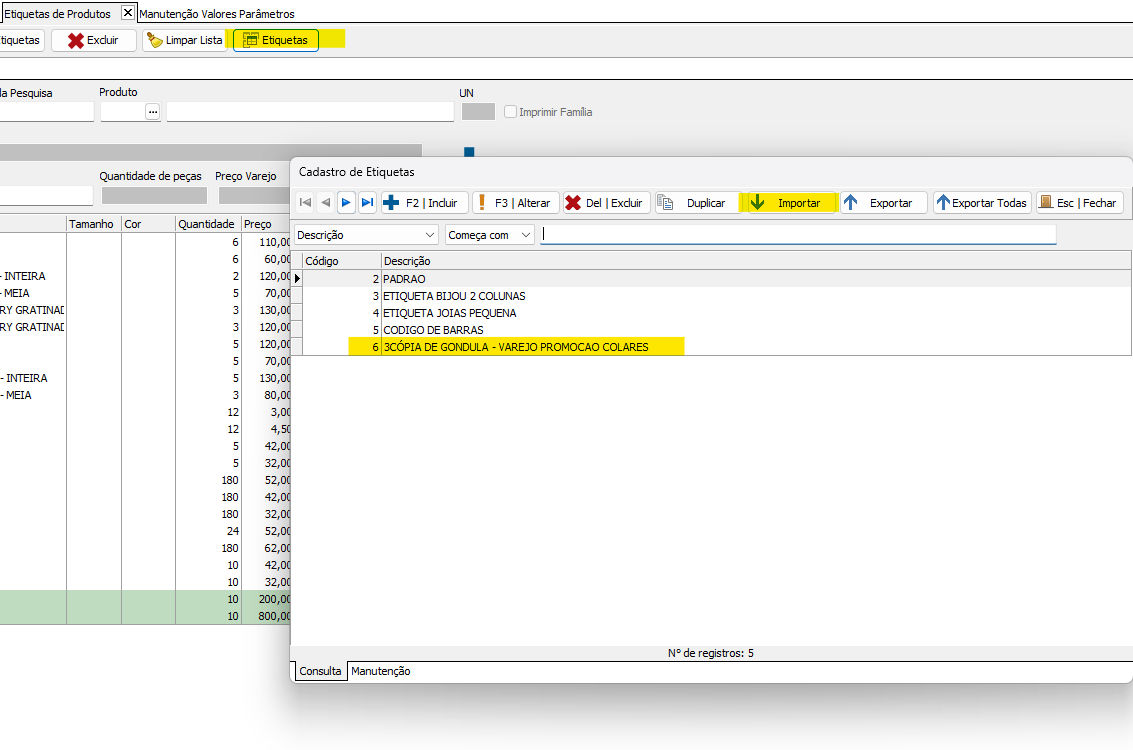The height and width of the screenshot is (750, 1133).
Task: Delete record with Del Excluir button
Action: (606, 203)
